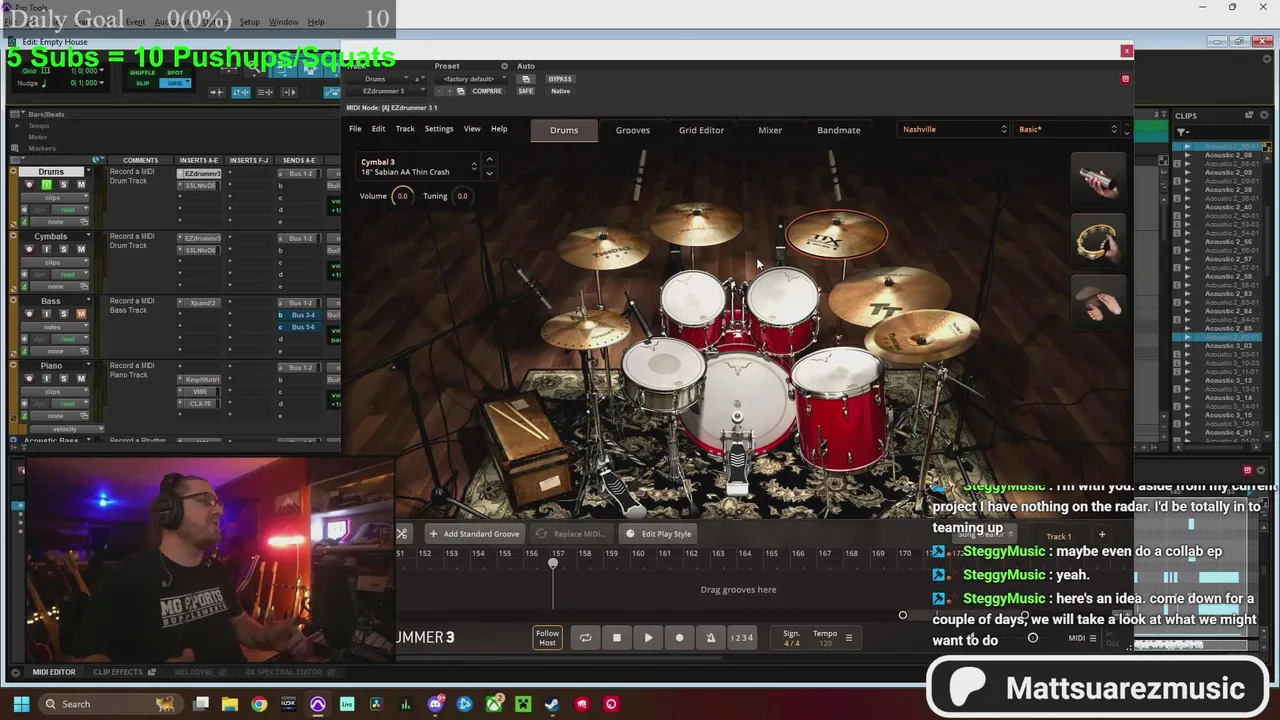Screen dimensions: 1280x720
Task: Click the tambourine percussion thumbnail
Action: [x=1098, y=242]
